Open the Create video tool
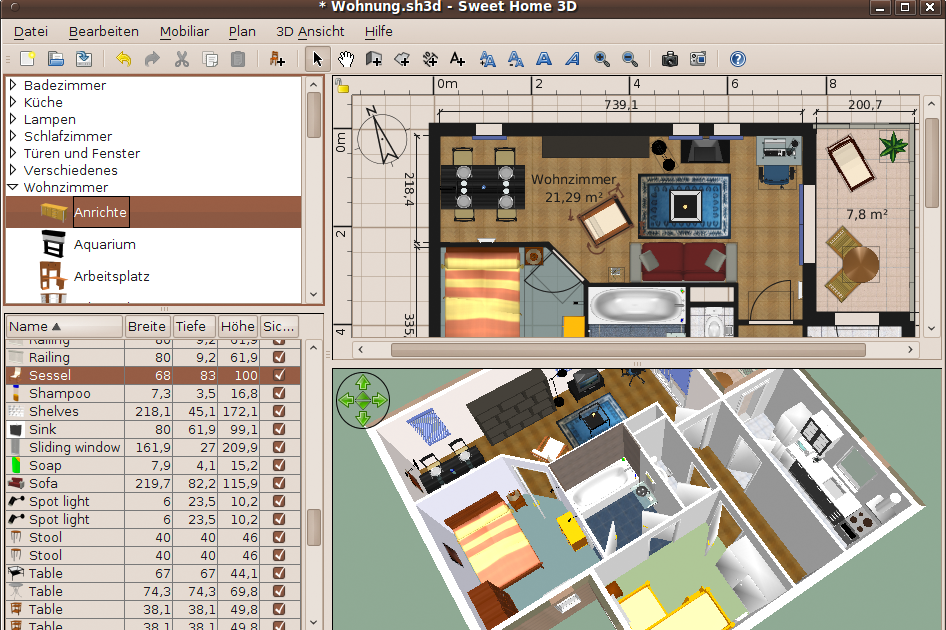The width and height of the screenshot is (946, 630). click(x=700, y=59)
